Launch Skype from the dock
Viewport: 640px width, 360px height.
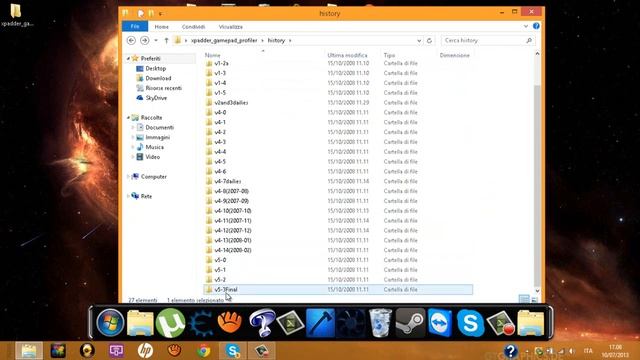coord(470,323)
